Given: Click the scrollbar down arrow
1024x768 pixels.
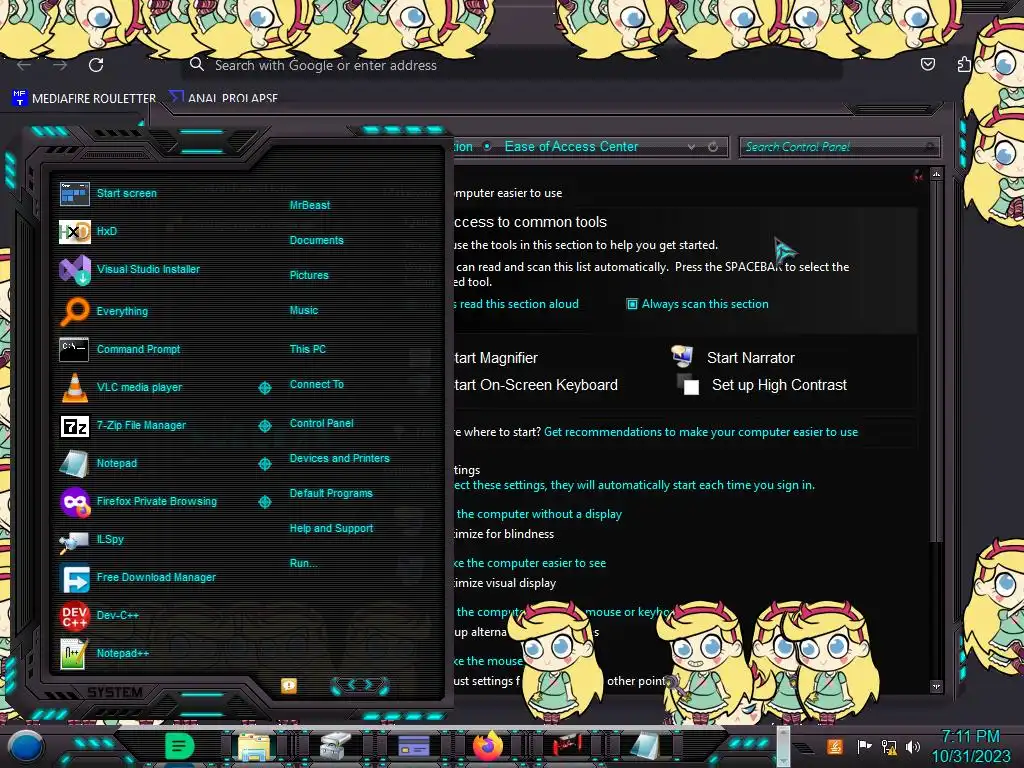Looking at the screenshot, I should coord(936,686).
